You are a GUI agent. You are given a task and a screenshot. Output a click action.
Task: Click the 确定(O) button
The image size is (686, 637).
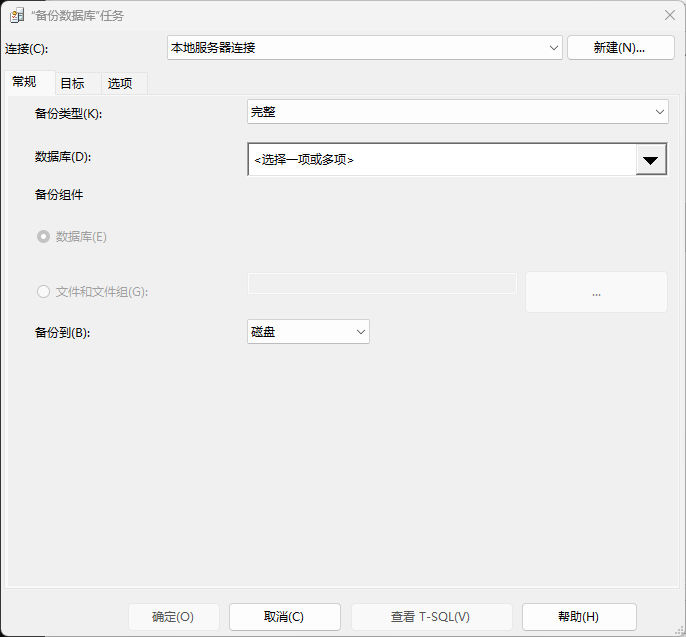click(x=173, y=617)
